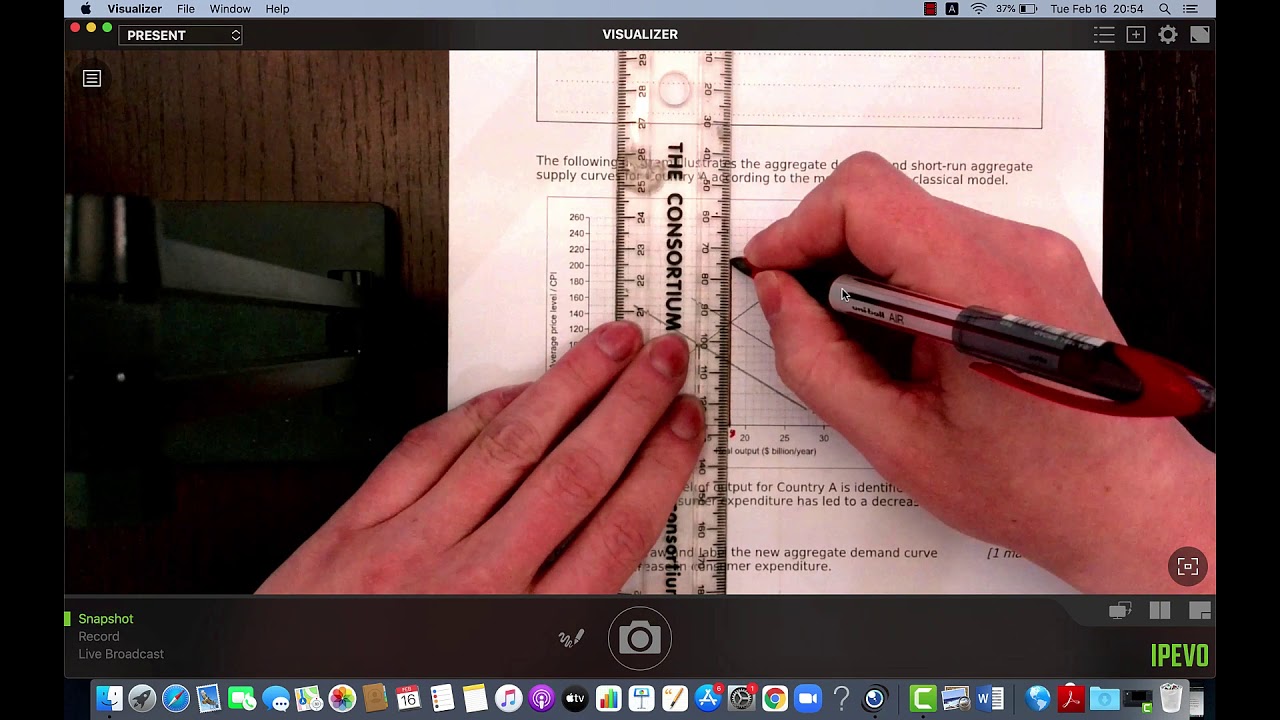Image resolution: width=1280 pixels, height=720 pixels.
Task: Switch to Record mode
Action: coord(99,636)
